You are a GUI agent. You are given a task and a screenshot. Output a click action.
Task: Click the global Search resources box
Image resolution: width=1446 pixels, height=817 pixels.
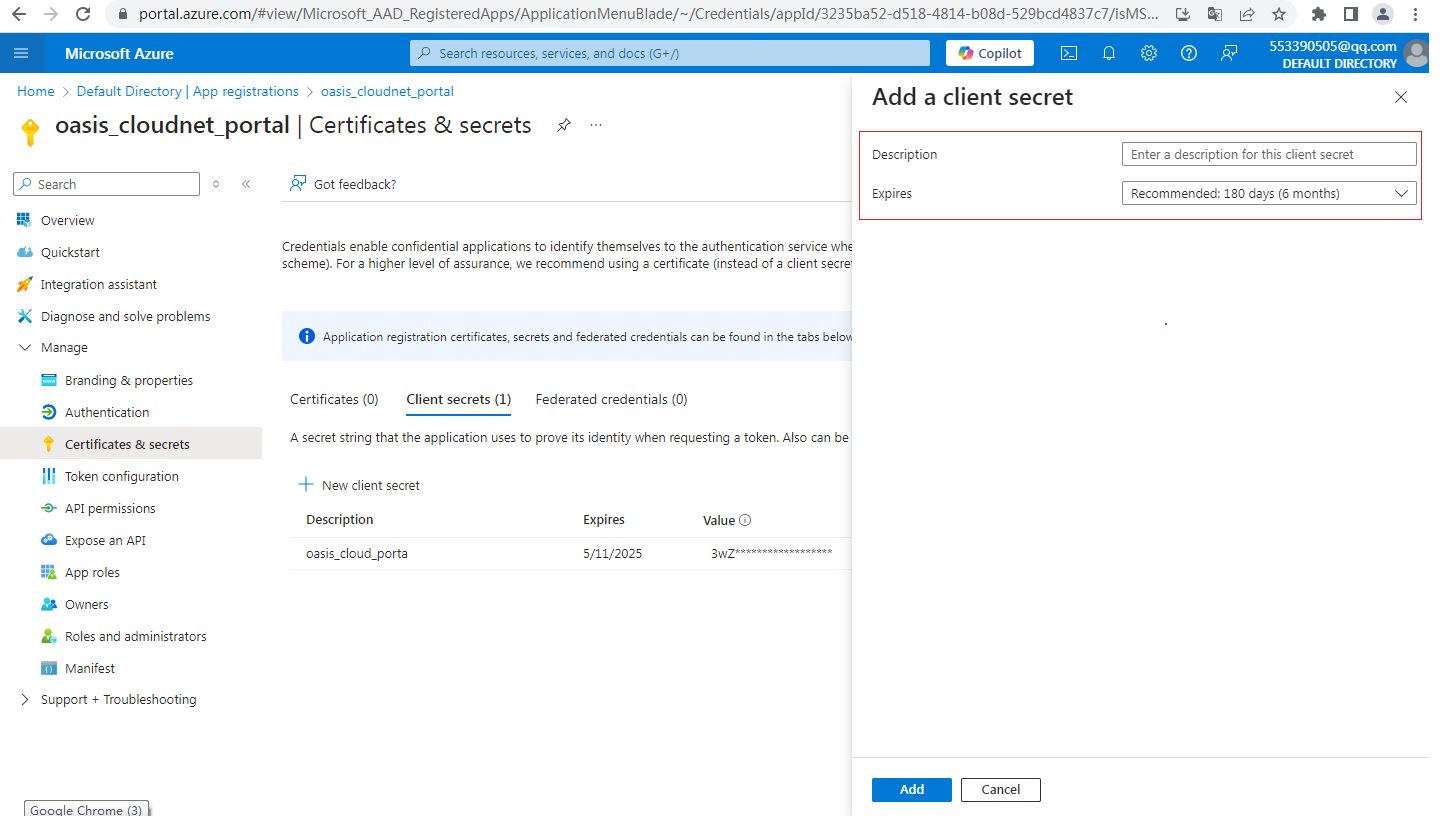(x=670, y=53)
